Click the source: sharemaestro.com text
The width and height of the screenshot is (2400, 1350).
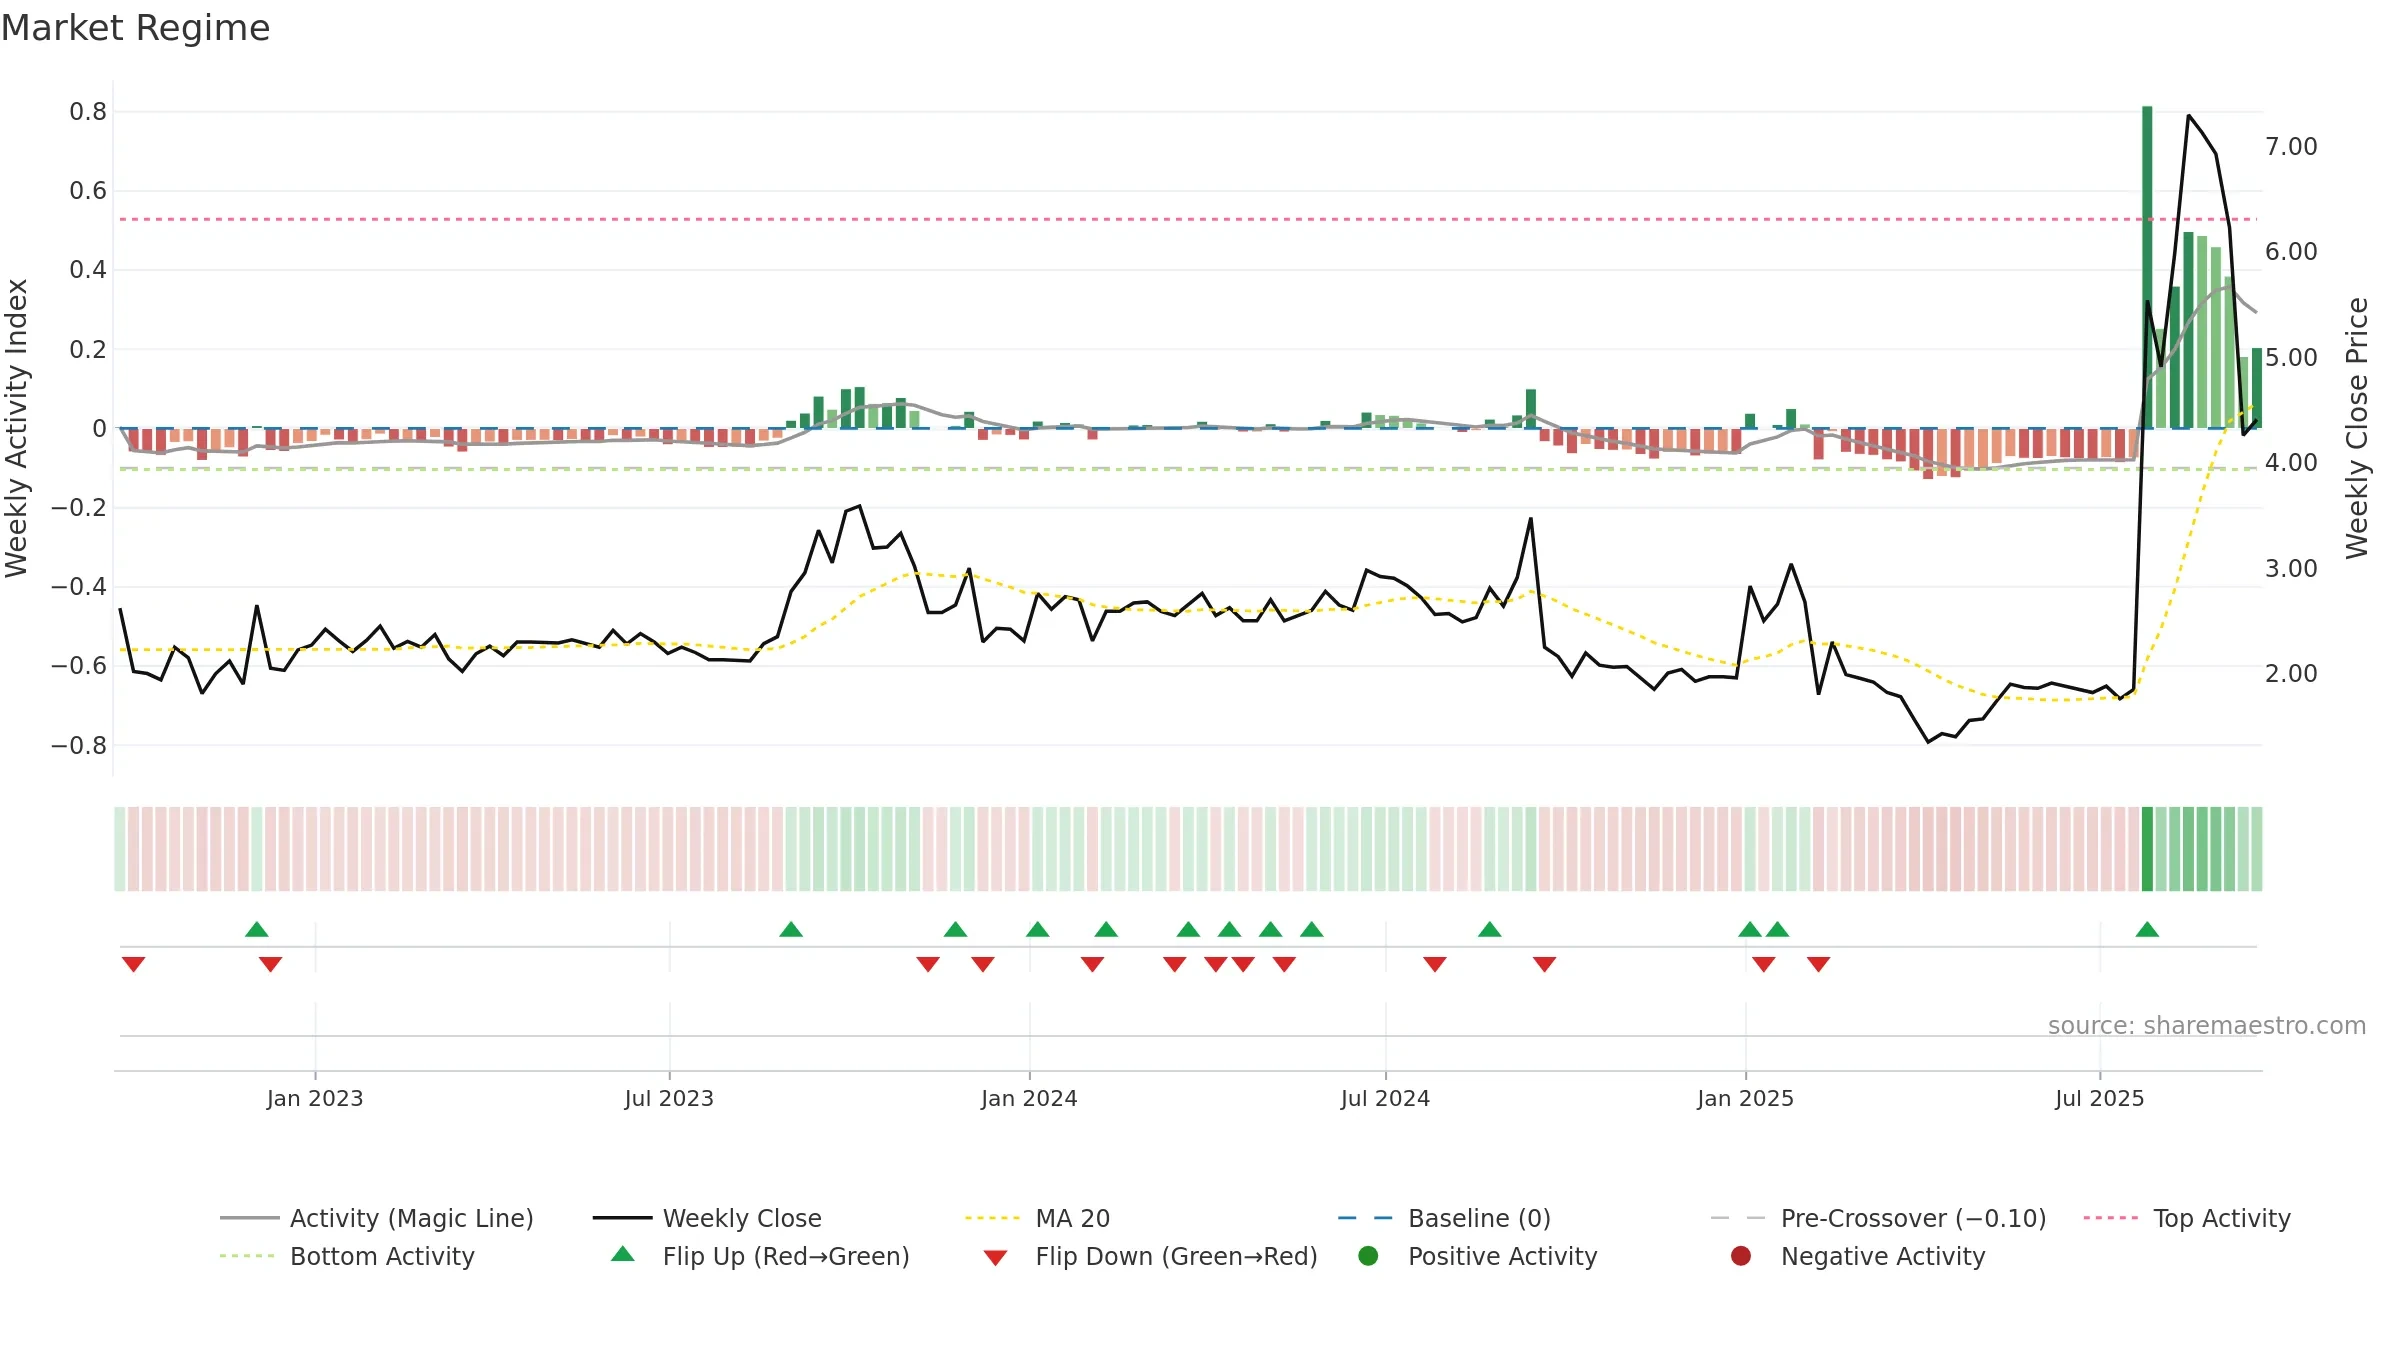2207,1025
